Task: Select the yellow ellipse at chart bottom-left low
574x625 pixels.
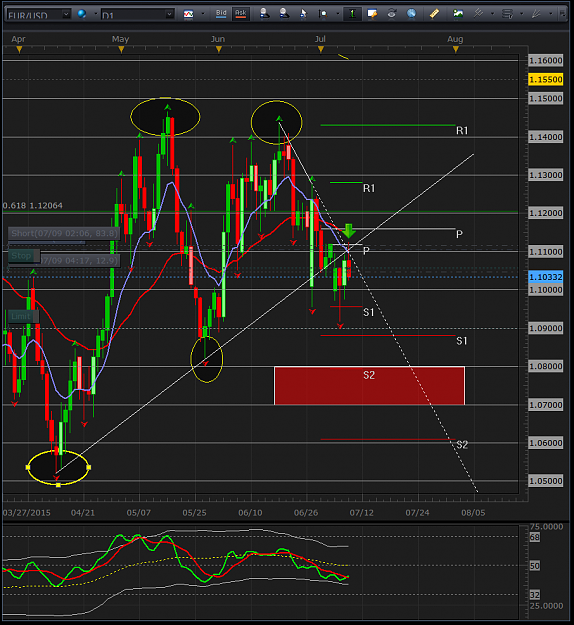Action: coord(58,468)
